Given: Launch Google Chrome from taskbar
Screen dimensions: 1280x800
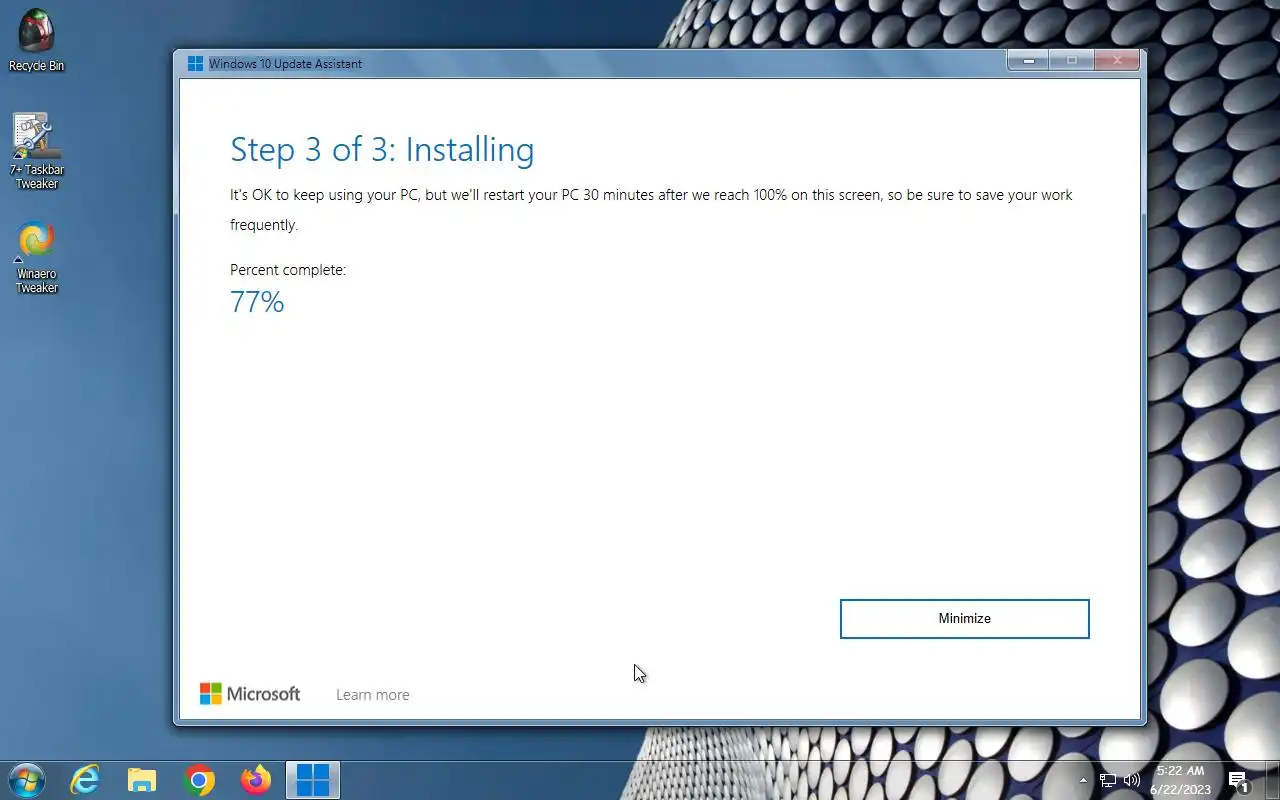Looking at the screenshot, I should coord(199,780).
